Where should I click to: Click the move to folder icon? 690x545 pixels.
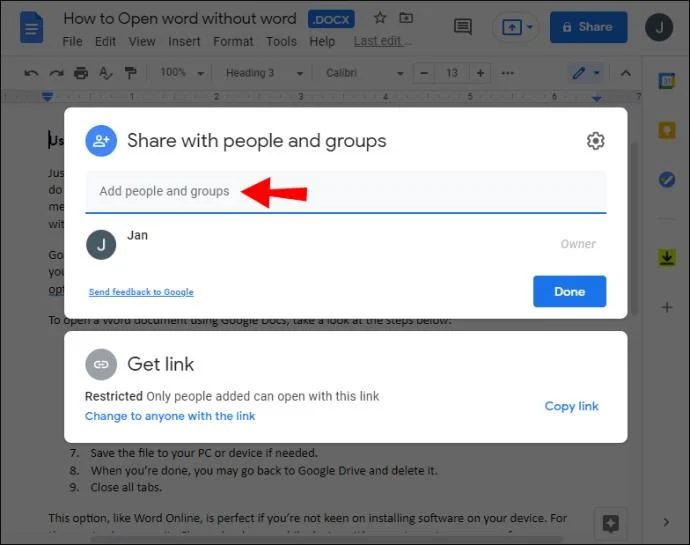406,18
